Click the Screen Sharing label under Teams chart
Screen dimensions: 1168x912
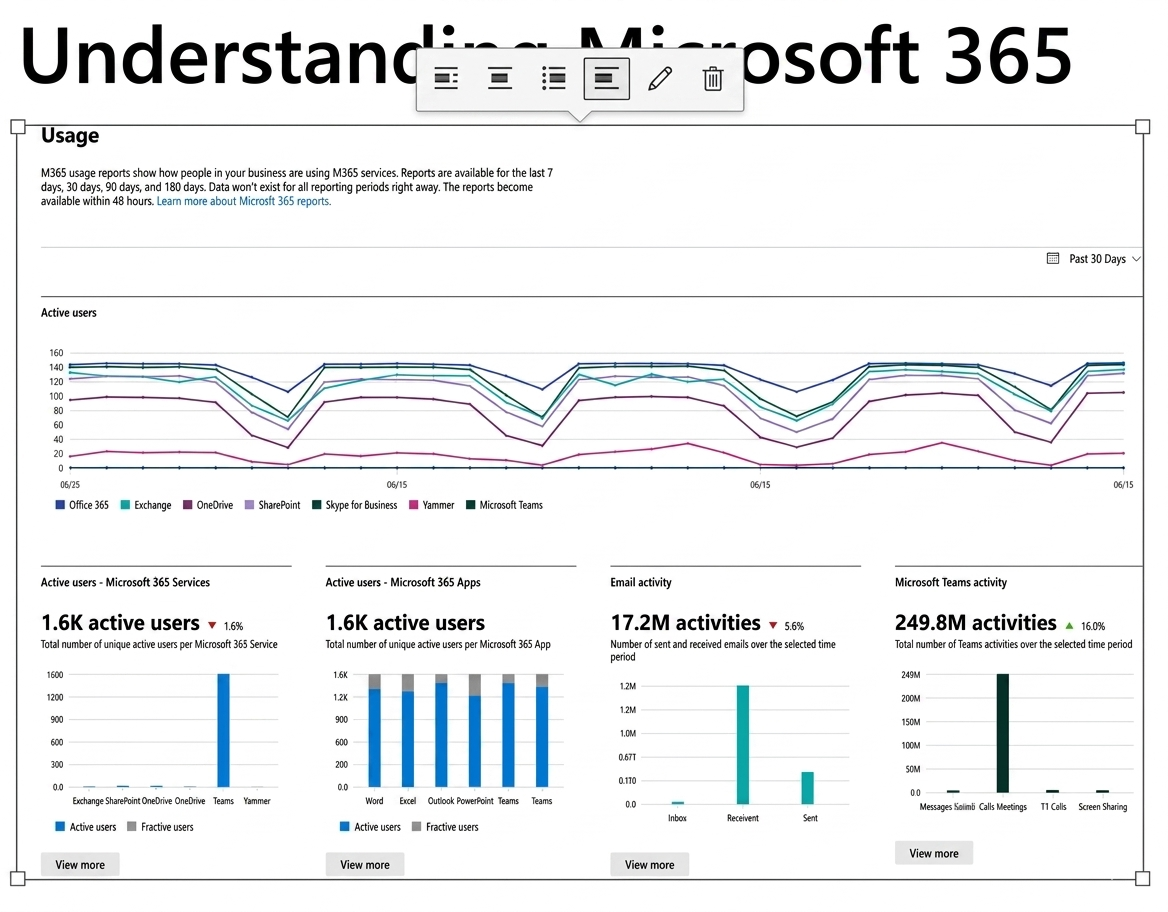(1102, 807)
